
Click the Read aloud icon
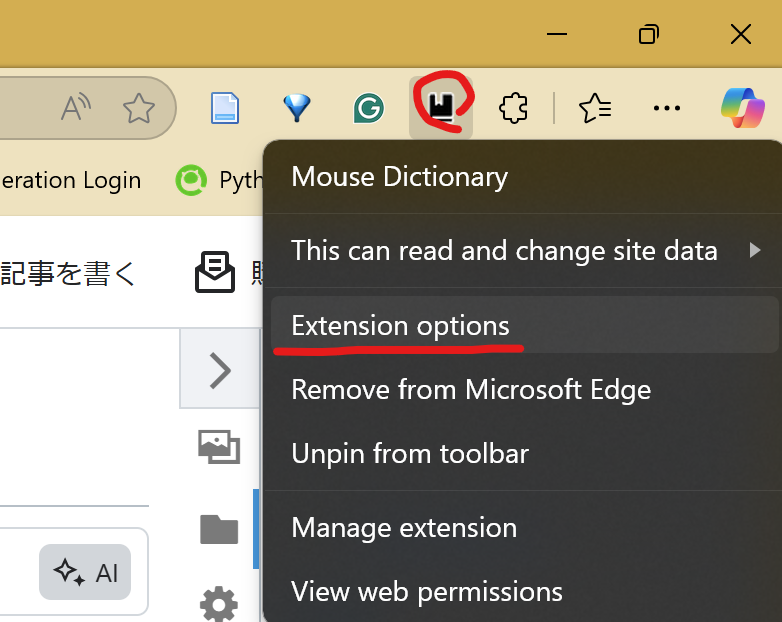click(76, 107)
